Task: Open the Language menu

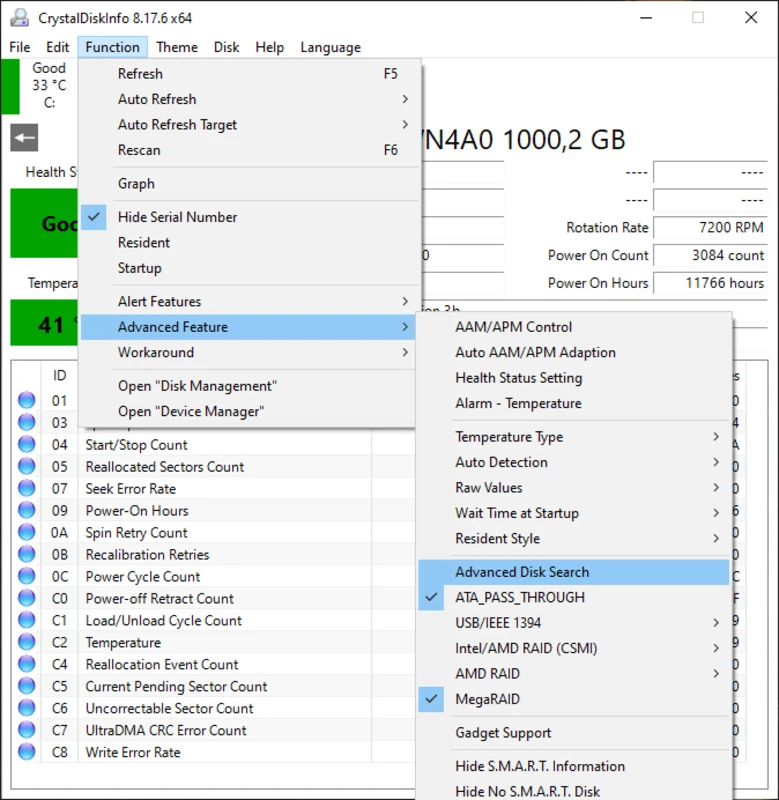Action: pyautogui.click(x=330, y=47)
